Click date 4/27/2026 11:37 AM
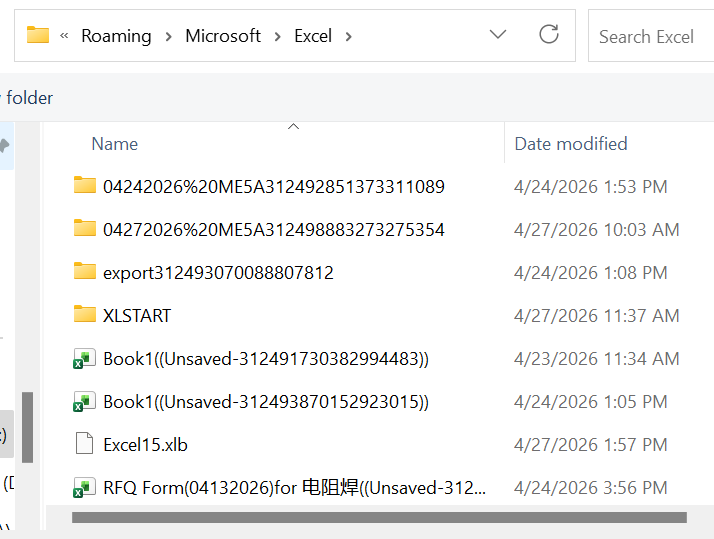The height and width of the screenshot is (539, 714). (x=597, y=315)
